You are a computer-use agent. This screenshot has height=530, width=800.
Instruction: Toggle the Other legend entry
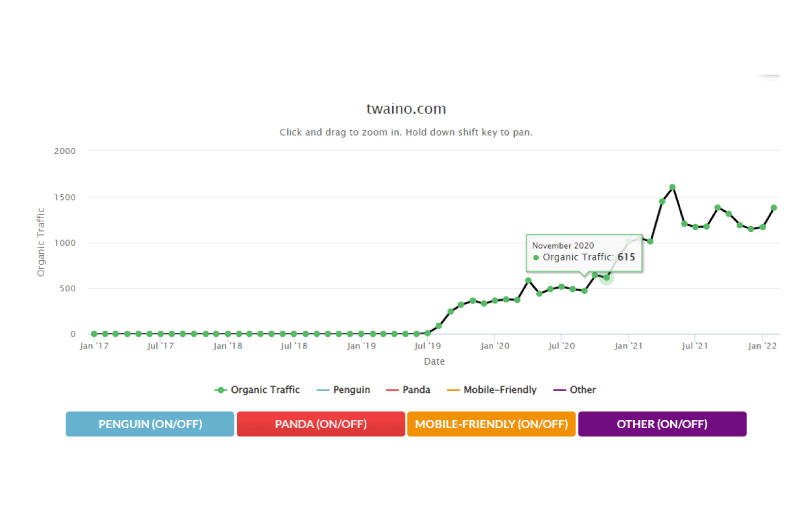click(x=574, y=390)
